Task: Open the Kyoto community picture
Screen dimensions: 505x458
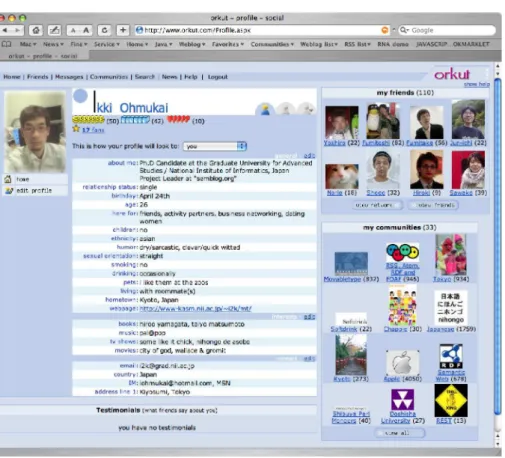Action: 351,355
